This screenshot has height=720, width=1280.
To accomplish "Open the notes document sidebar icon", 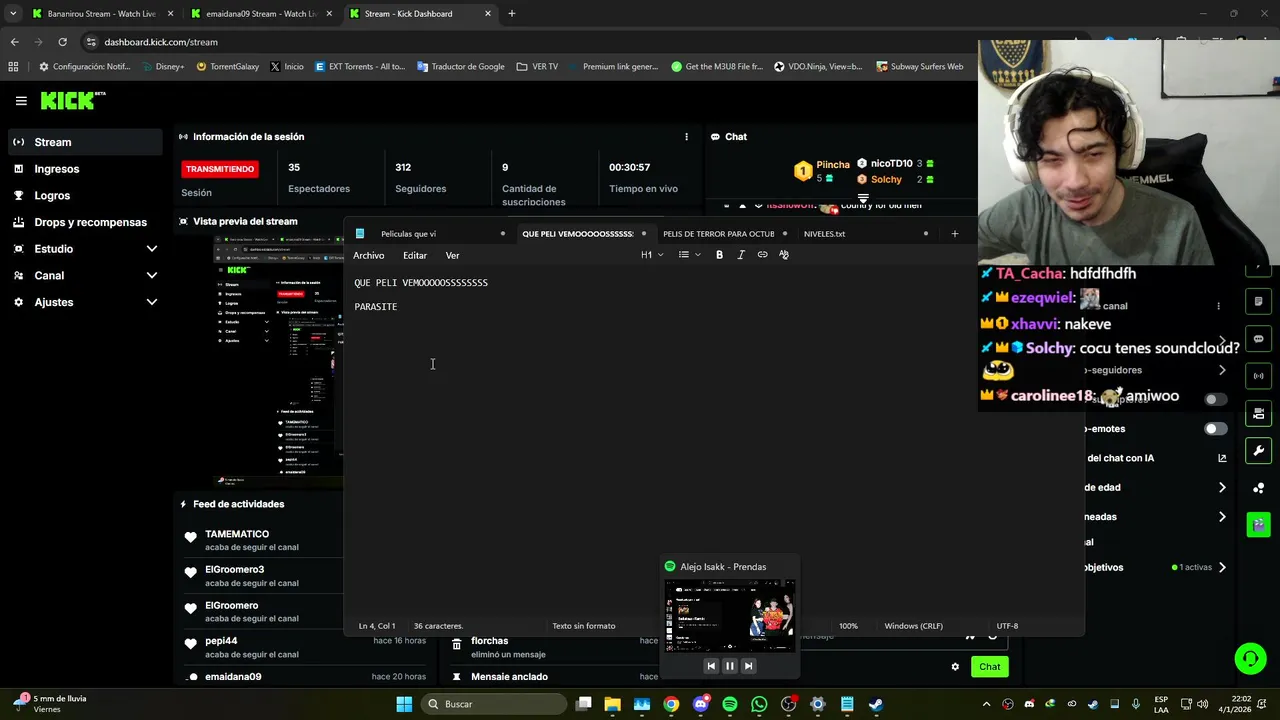I will point(1258,302).
